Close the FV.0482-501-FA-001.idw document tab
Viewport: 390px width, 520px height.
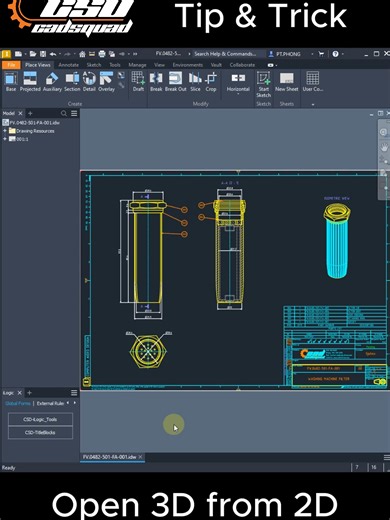point(140,457)
